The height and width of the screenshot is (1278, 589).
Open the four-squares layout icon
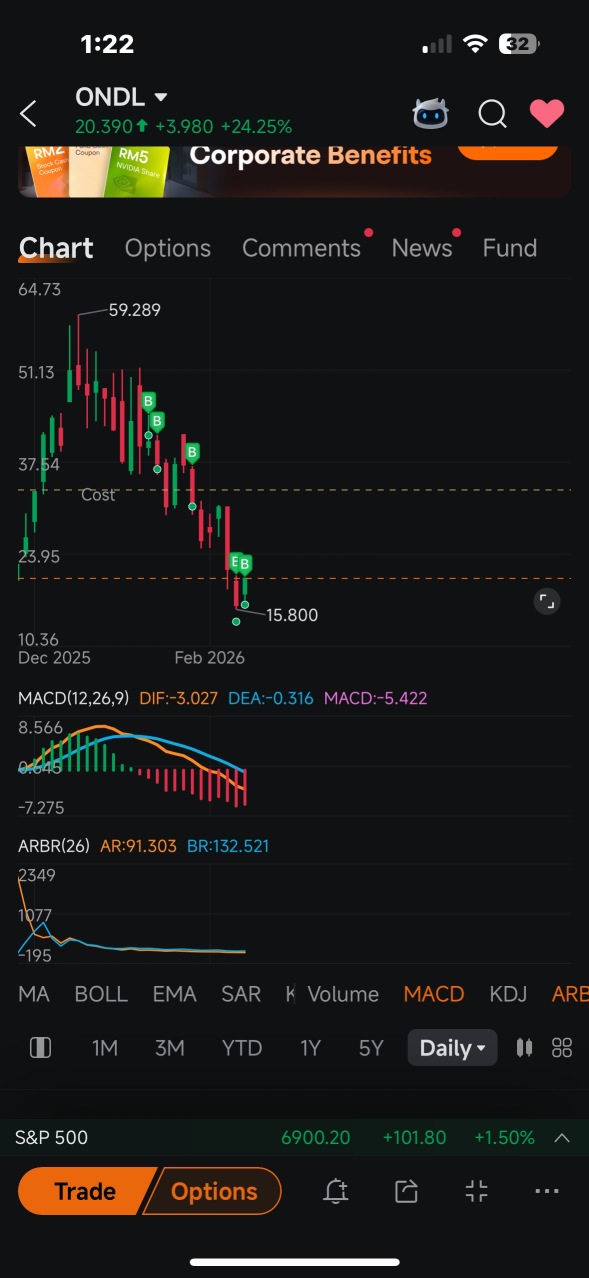(x=562, y=1048)
